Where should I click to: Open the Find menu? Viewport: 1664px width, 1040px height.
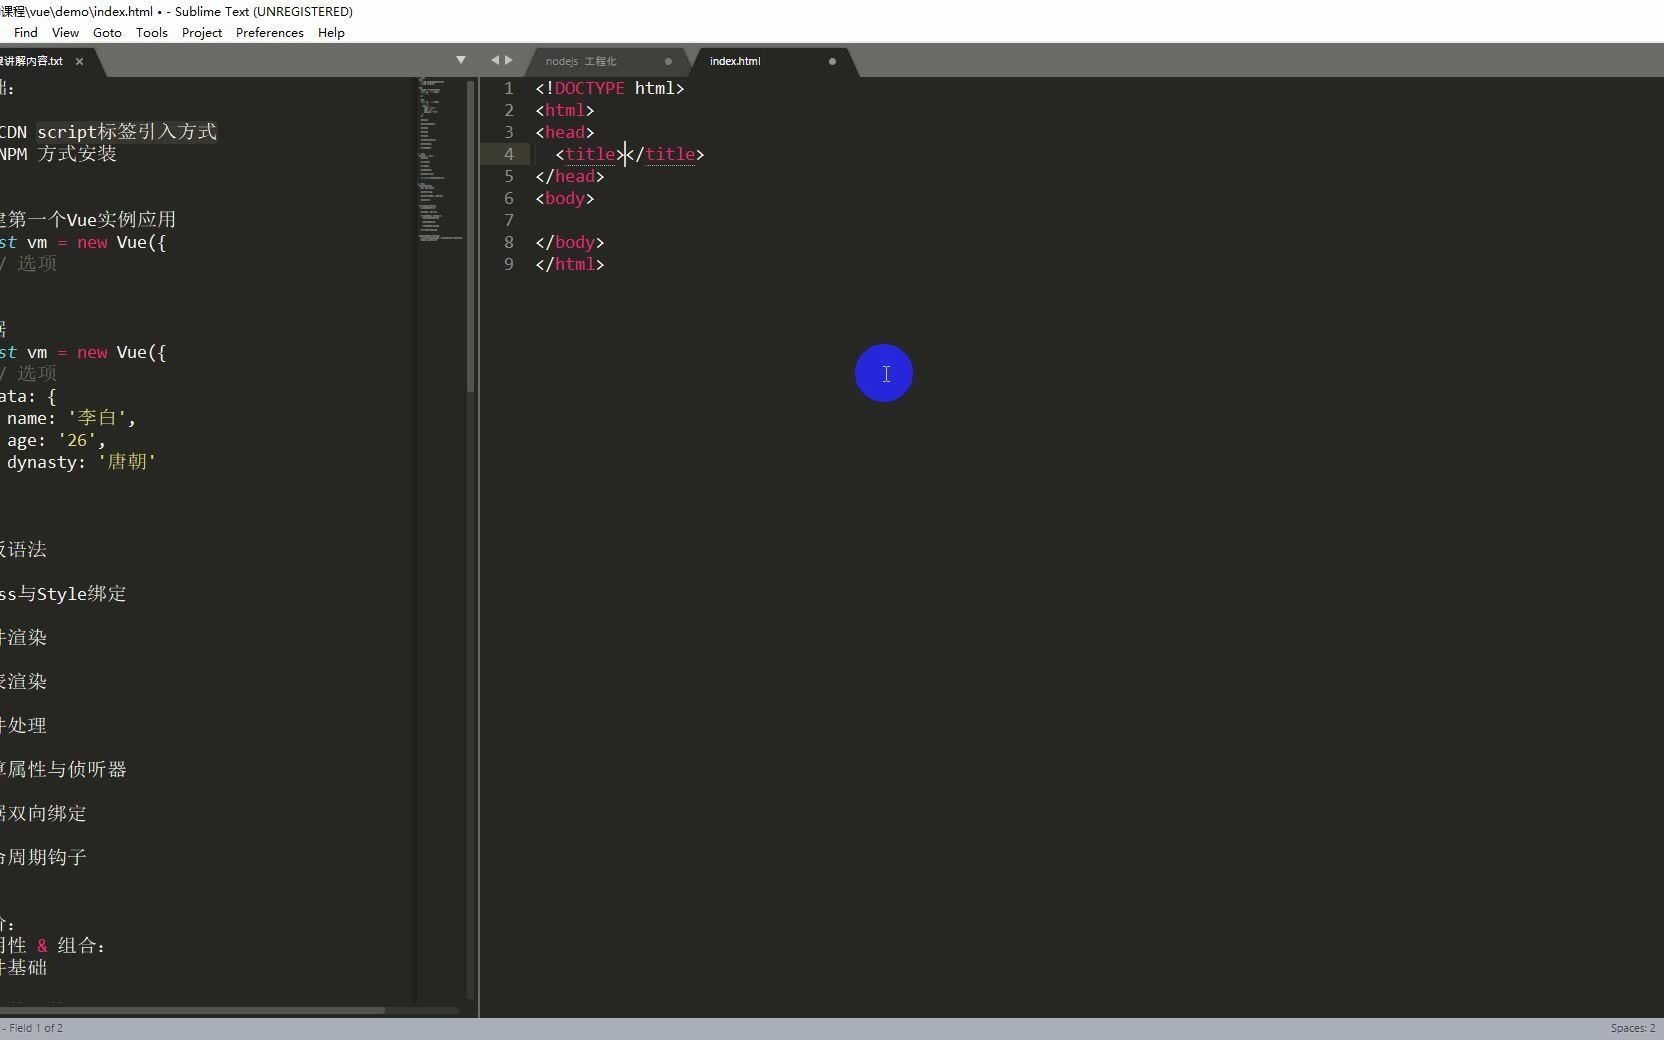(26, 32)
